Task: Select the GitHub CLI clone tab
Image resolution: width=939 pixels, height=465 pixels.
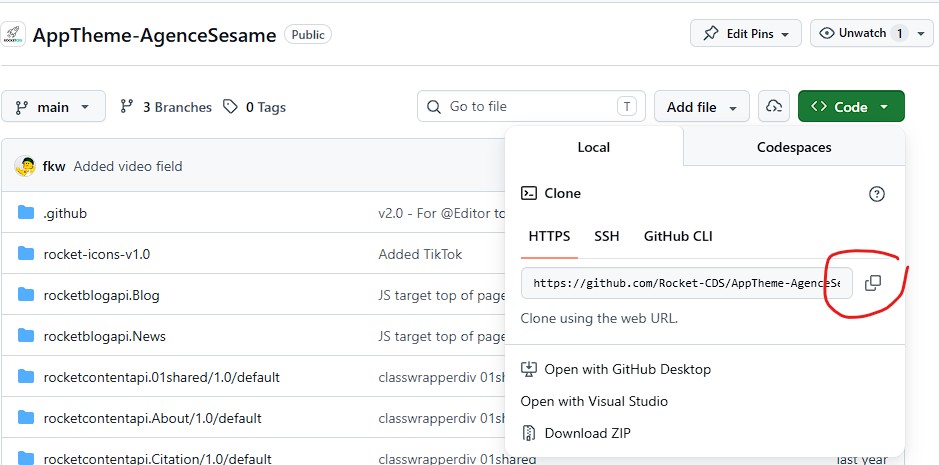Action: pyautogui.click(x=678, y=236)
